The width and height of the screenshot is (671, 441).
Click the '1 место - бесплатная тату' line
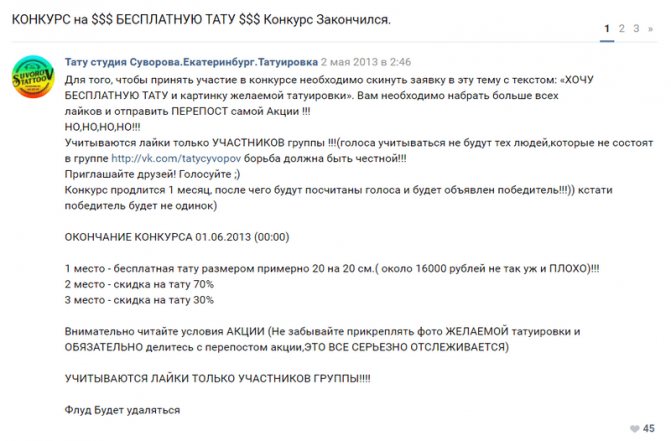330,269
